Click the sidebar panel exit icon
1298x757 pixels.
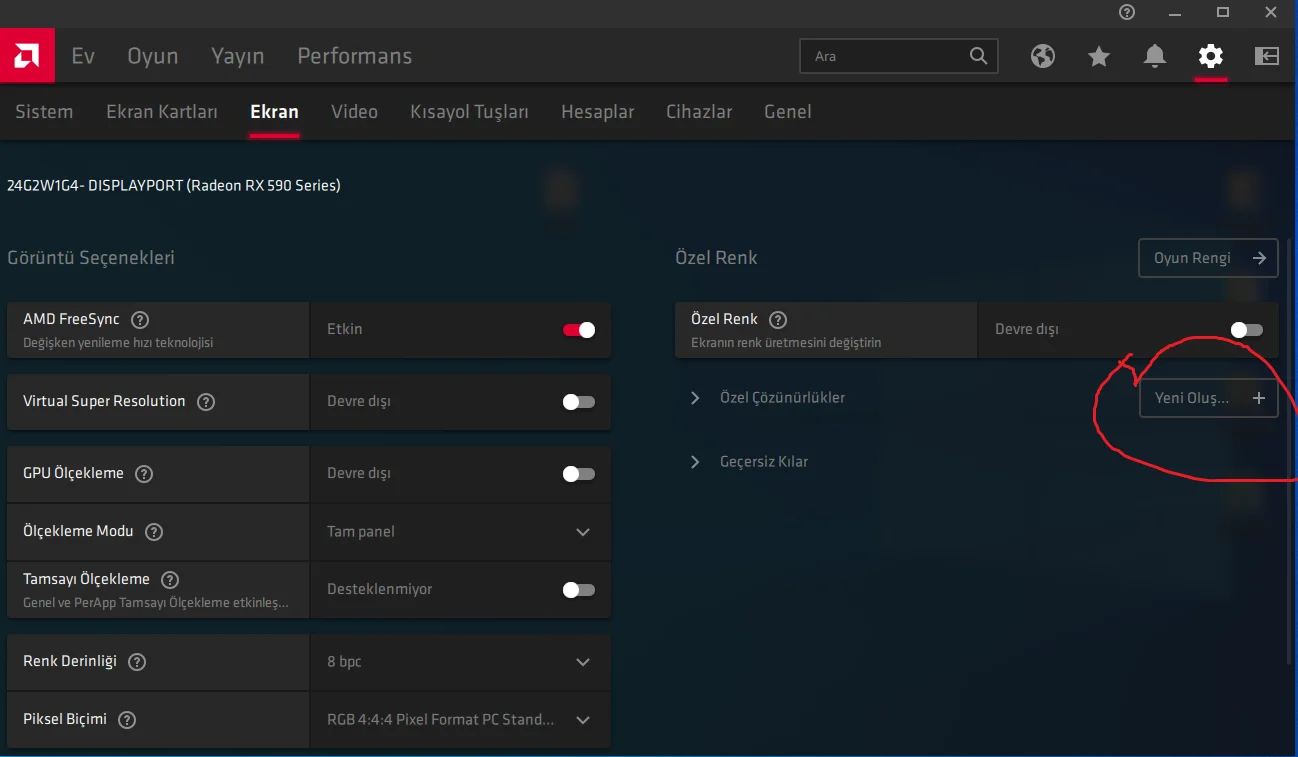[1267, 56]
